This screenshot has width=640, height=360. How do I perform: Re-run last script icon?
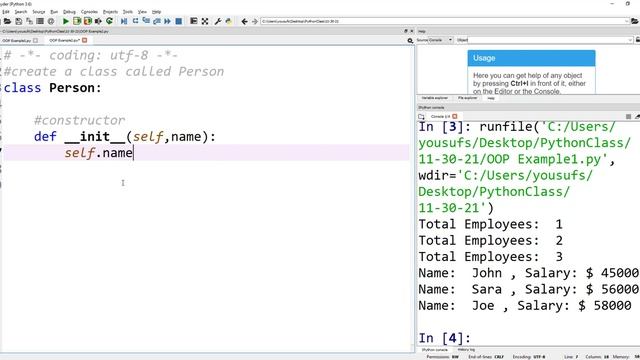[x=109, y=21]
